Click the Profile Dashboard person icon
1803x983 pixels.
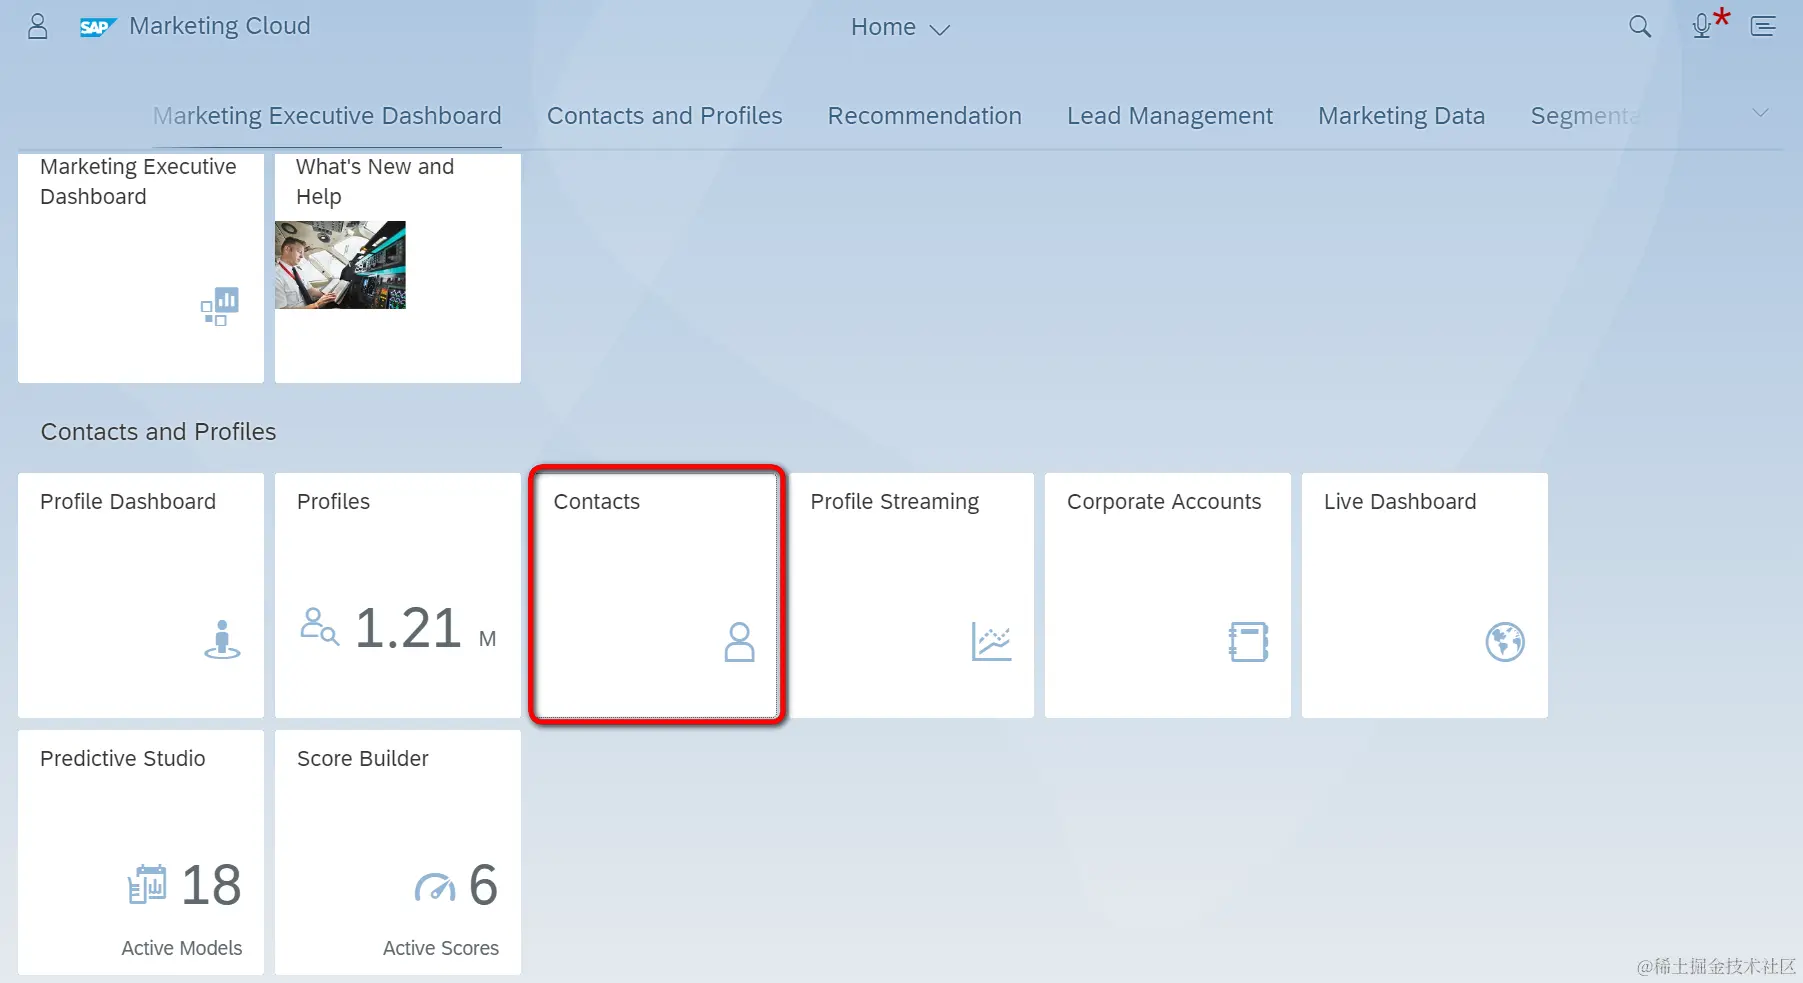click(x=222, y=639)
